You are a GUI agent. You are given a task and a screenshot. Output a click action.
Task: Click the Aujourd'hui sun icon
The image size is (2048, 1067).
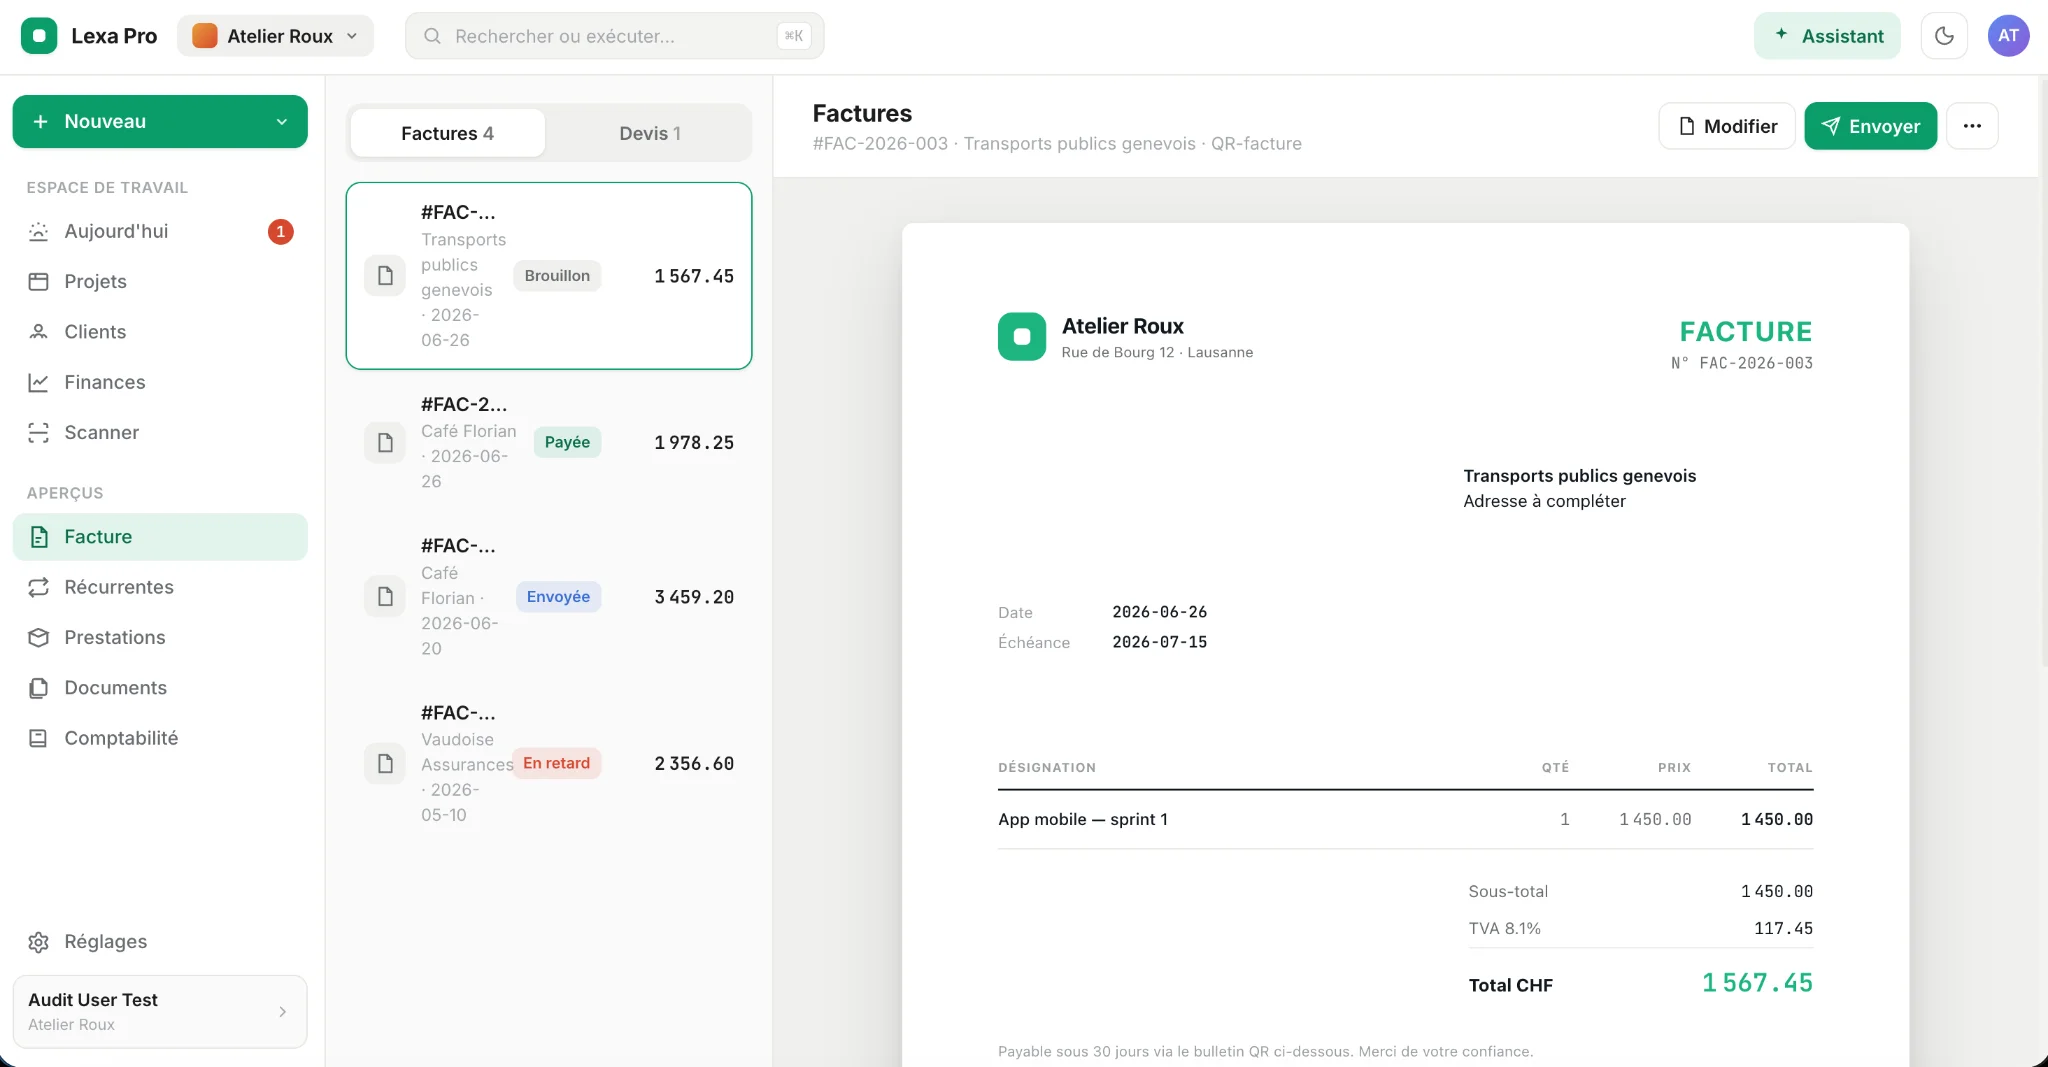38,232
